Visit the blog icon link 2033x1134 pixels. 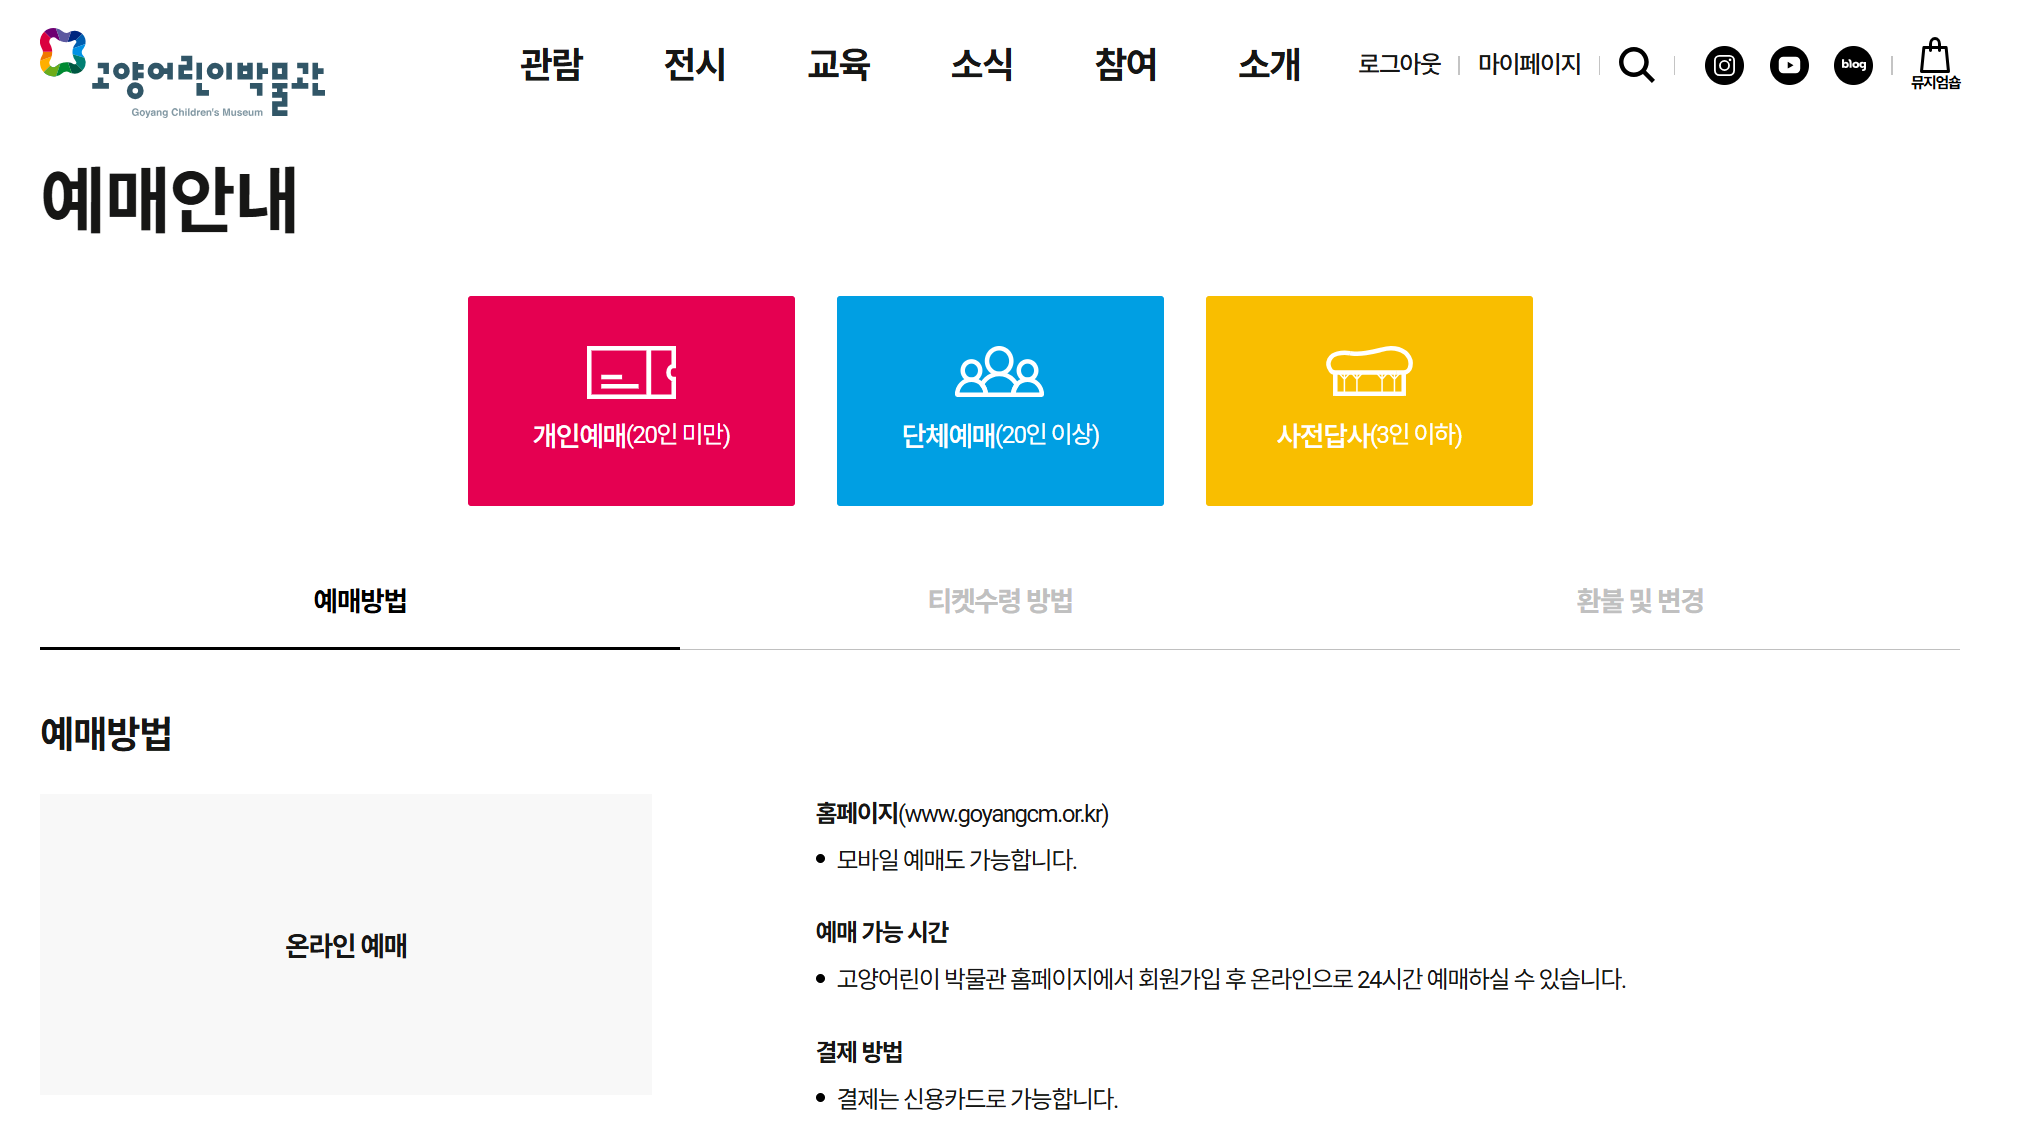click(1853, 65)
